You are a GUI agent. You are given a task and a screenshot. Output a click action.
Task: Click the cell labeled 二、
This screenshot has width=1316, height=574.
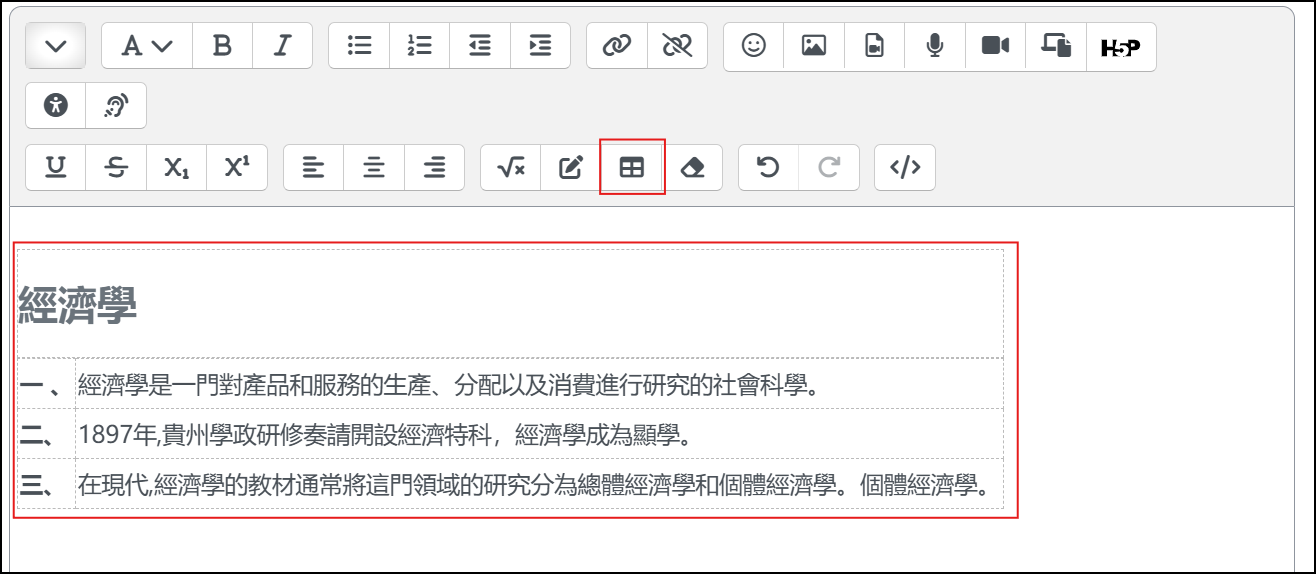click(x=46, y=434)
